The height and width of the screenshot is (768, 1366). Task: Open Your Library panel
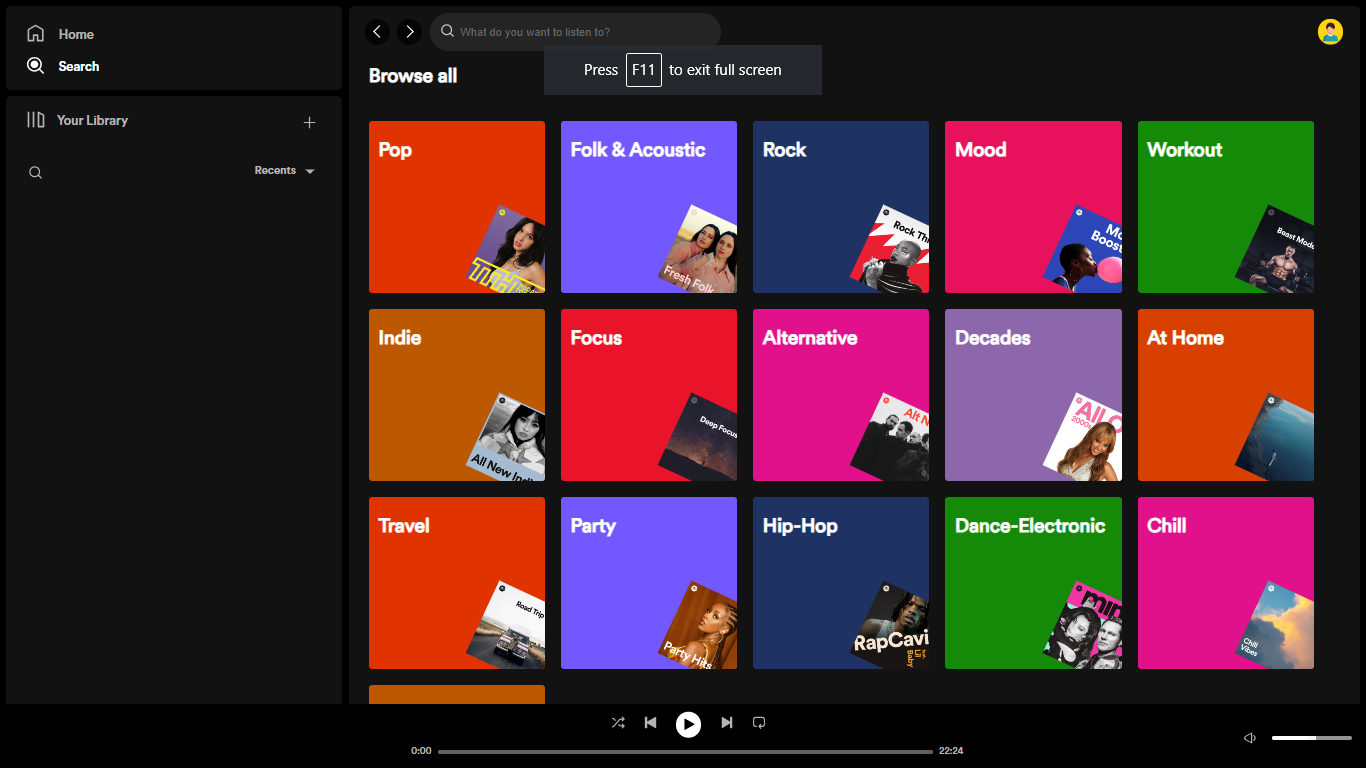tap(90, 120)
